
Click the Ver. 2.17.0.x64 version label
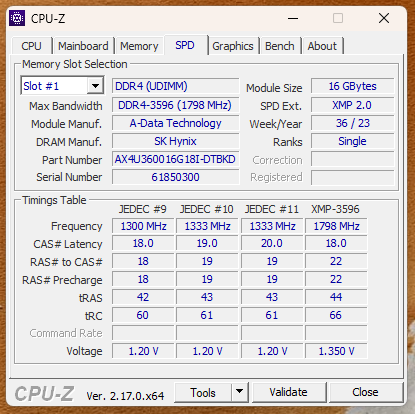(125, 396)
